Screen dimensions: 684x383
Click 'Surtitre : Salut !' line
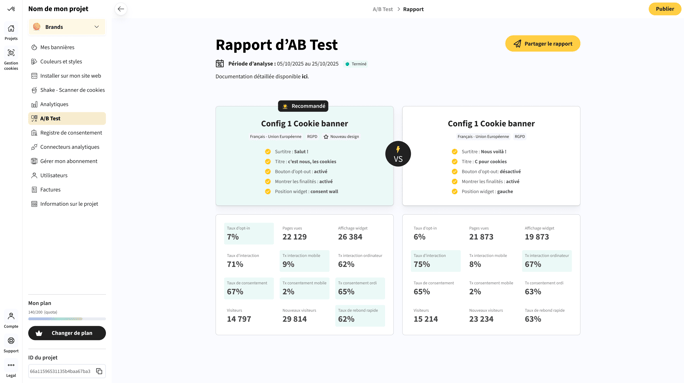pyautogui.click(x=287, y=152)
